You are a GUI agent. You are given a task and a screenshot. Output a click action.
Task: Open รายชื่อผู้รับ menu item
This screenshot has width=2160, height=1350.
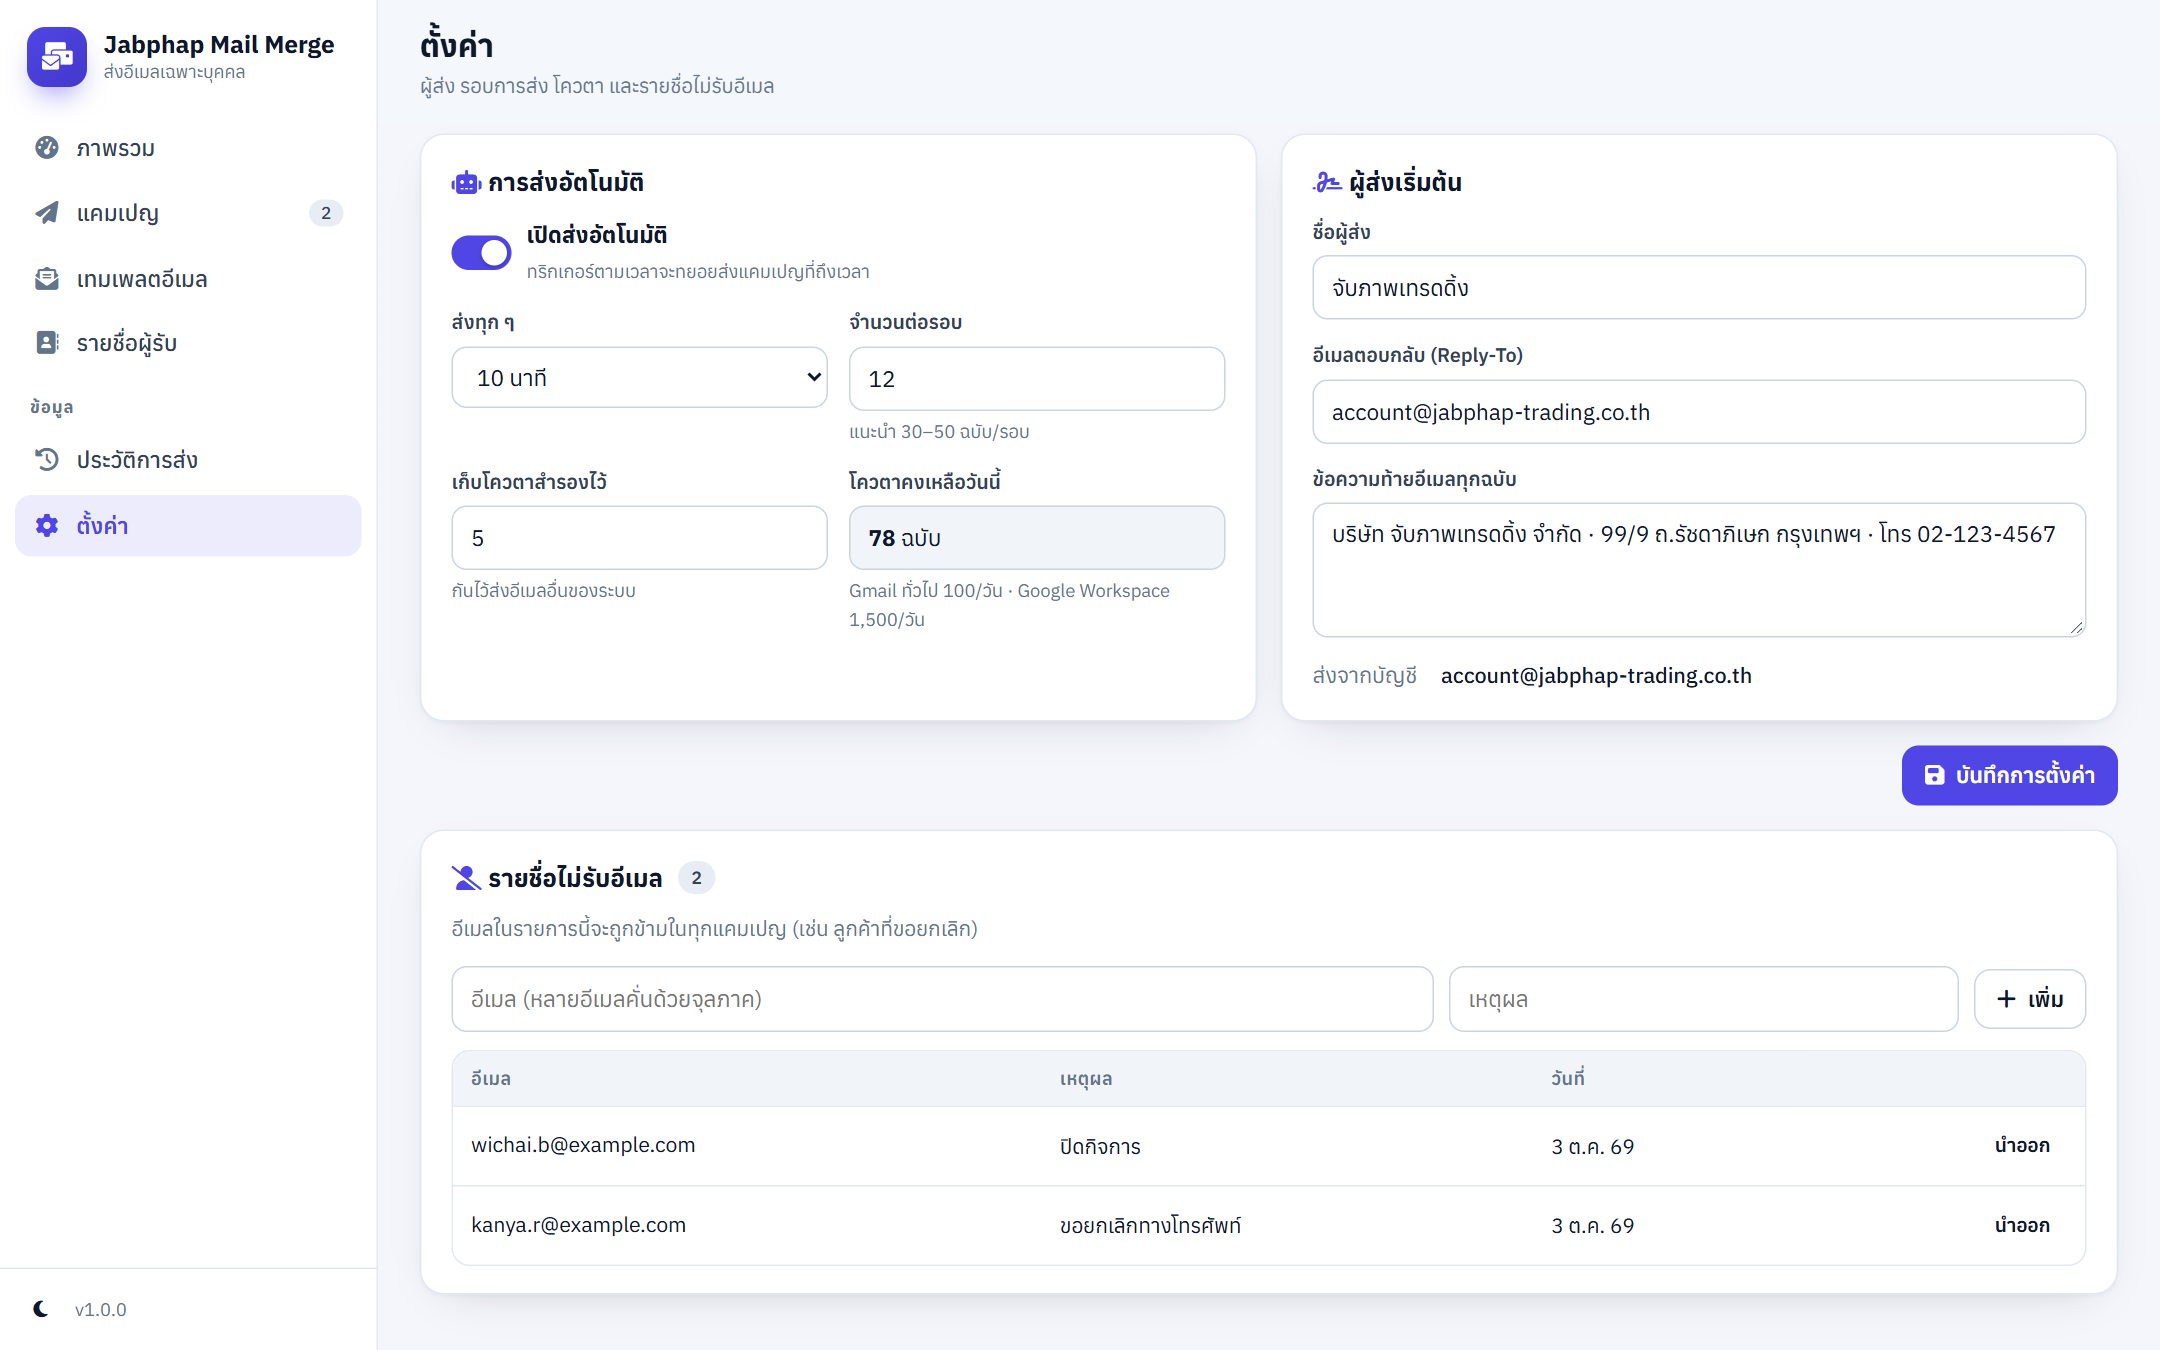coord(188,343)
